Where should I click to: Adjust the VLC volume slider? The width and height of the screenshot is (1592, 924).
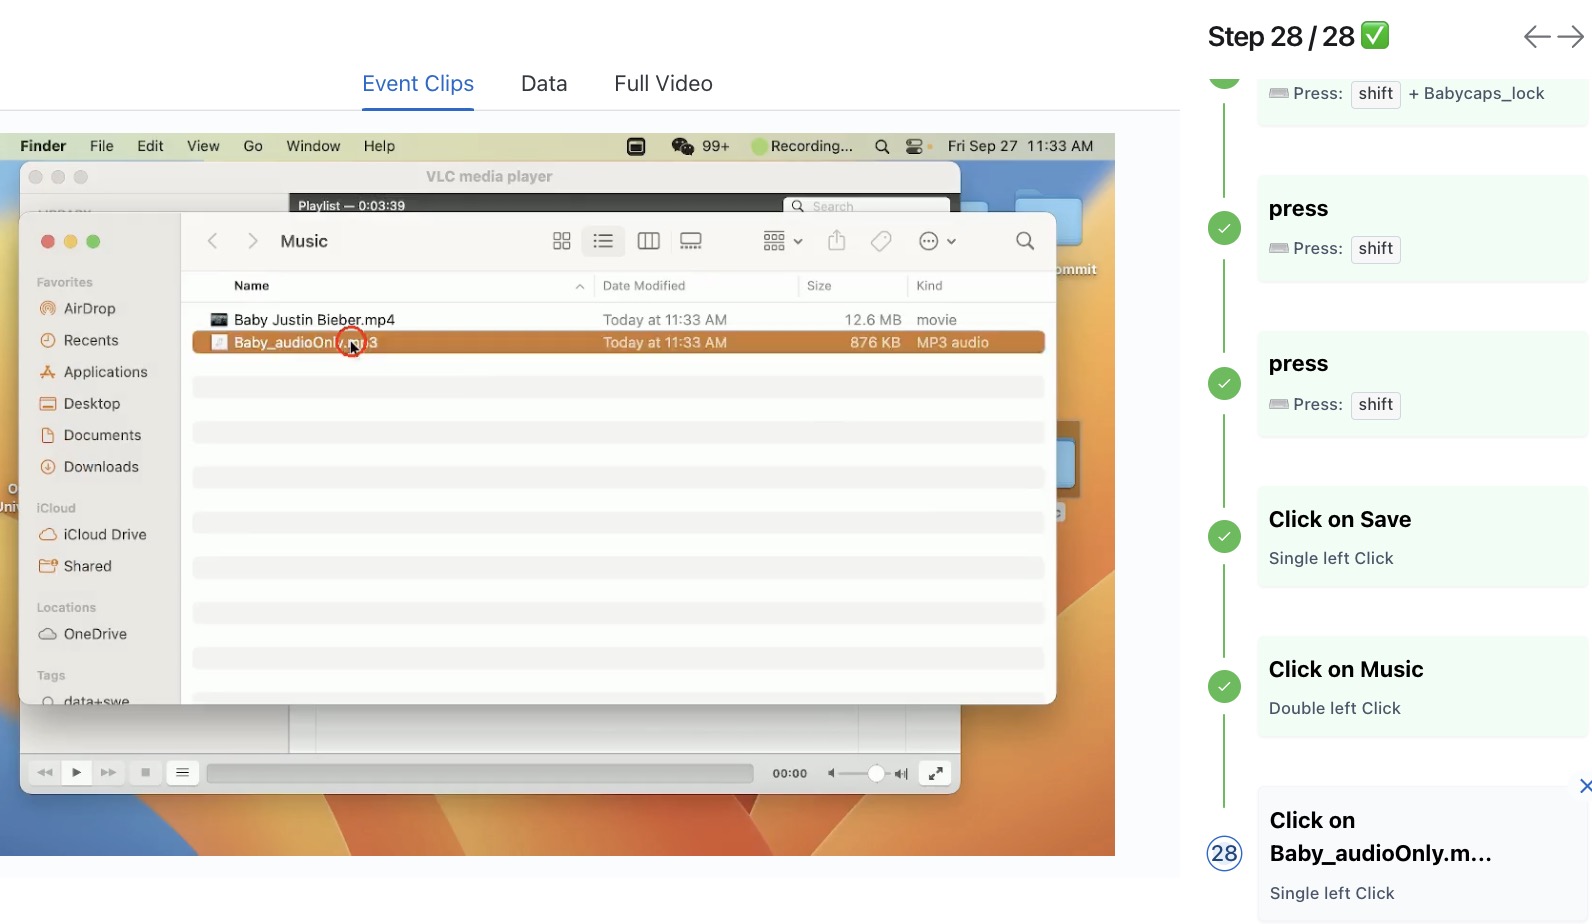click(866, 773)
